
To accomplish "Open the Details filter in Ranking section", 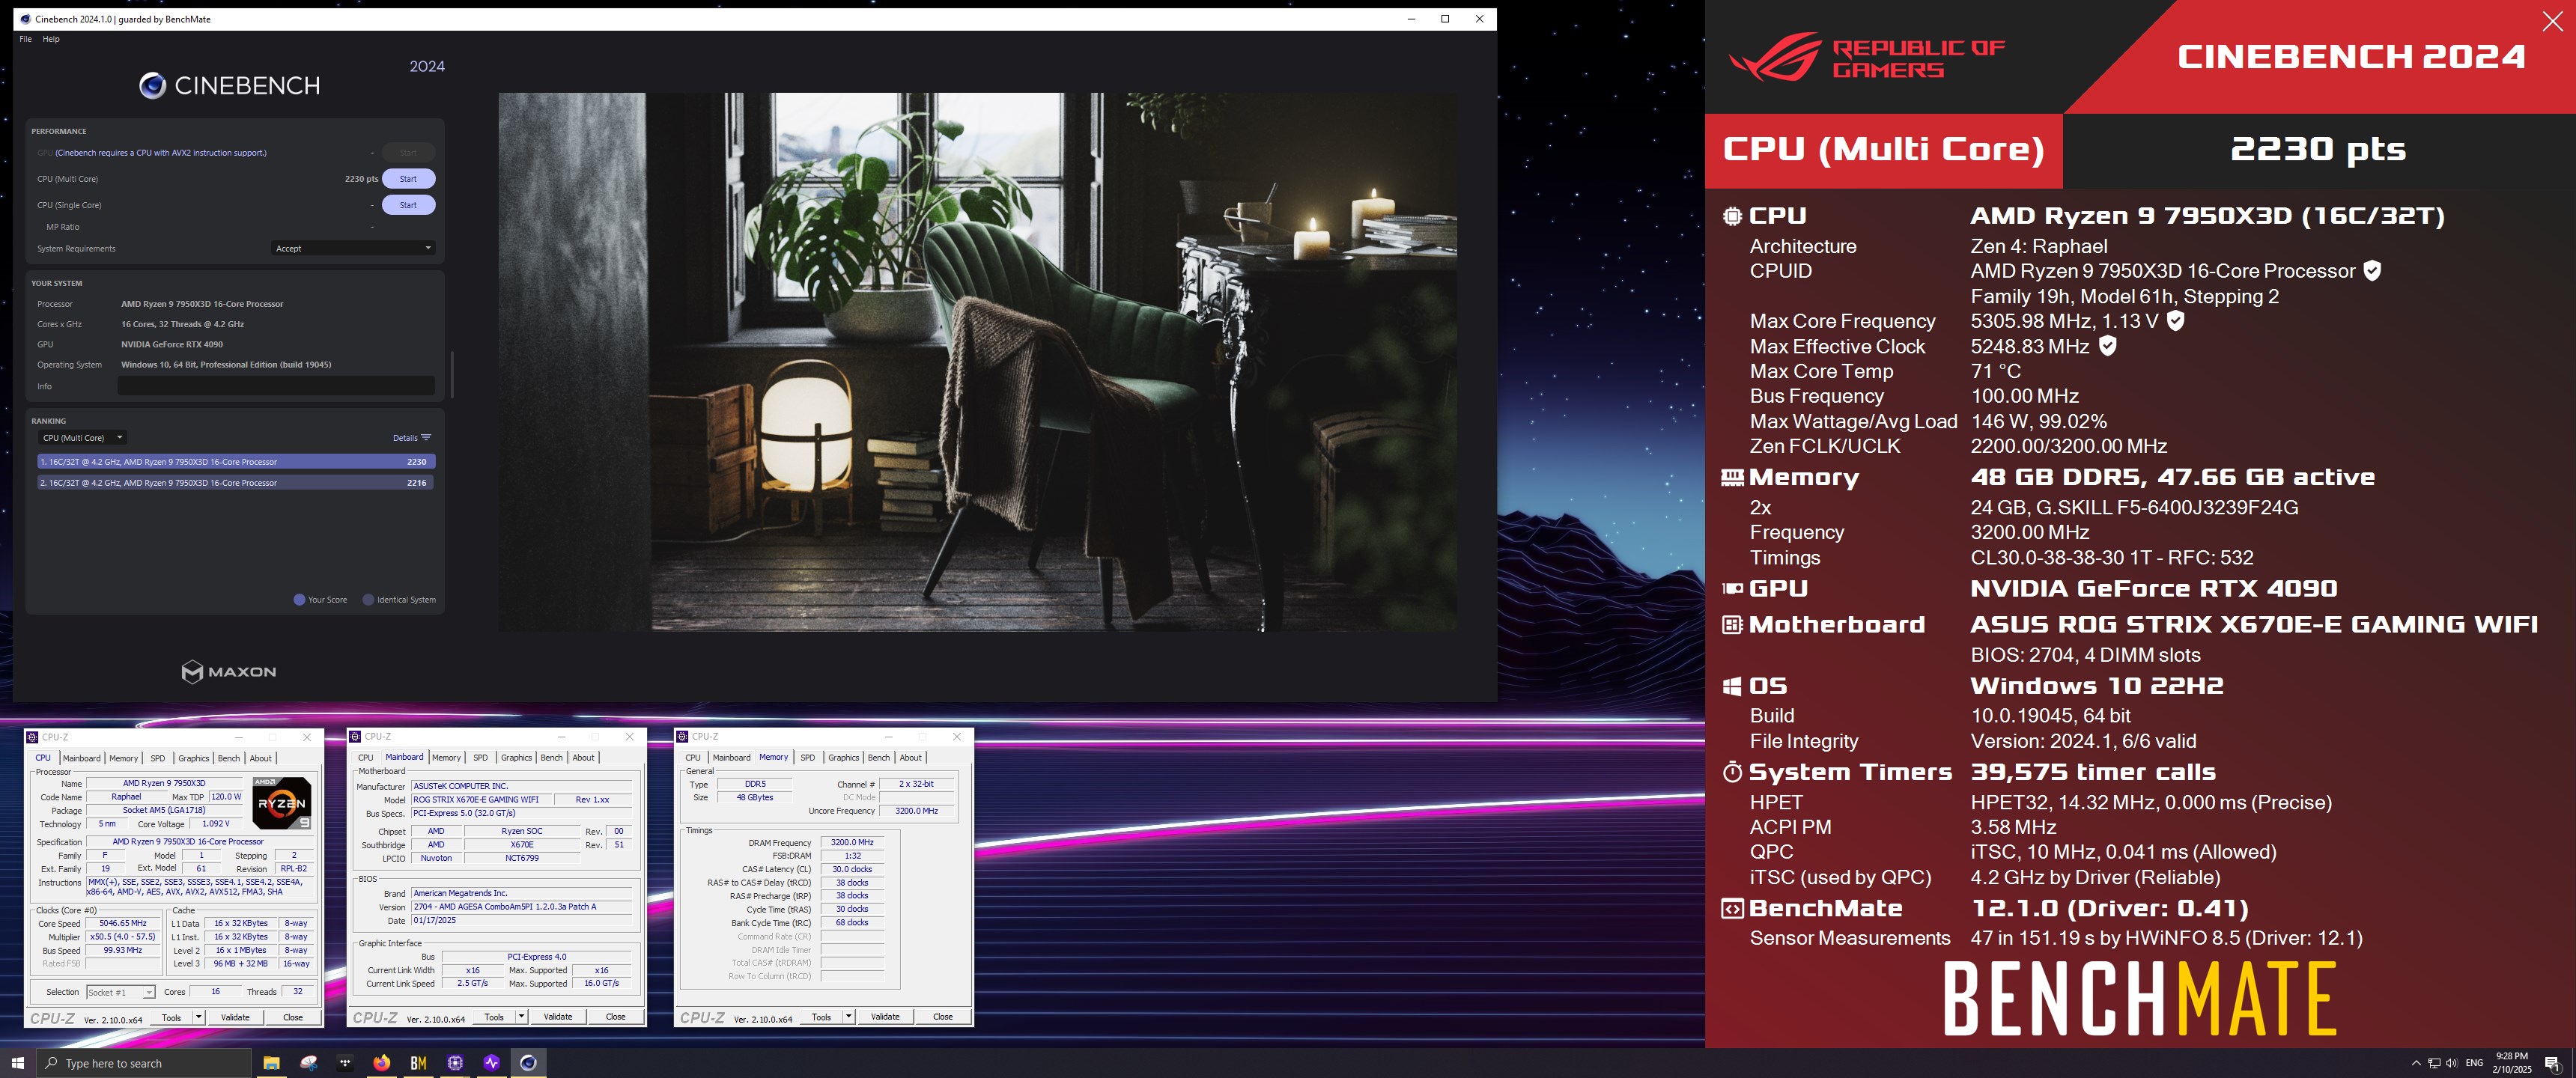I will click(x=412, y=438).
